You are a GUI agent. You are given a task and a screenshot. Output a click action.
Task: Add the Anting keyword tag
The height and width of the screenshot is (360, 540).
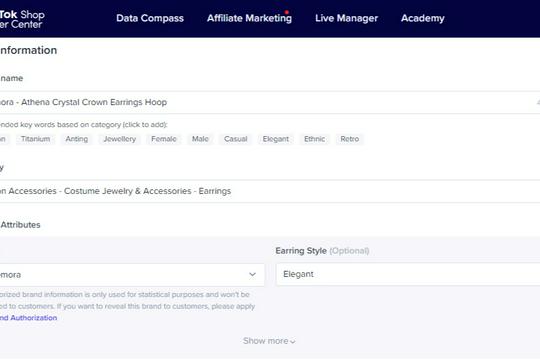[76, 139]
